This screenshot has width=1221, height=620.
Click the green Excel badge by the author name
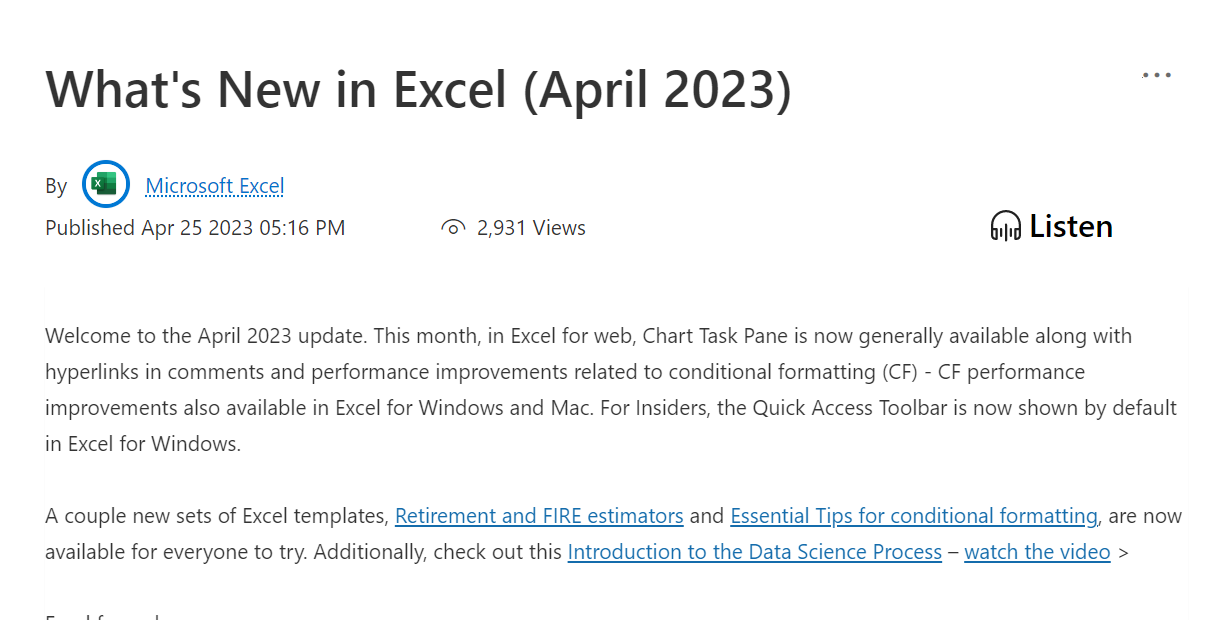coord(106,184)
